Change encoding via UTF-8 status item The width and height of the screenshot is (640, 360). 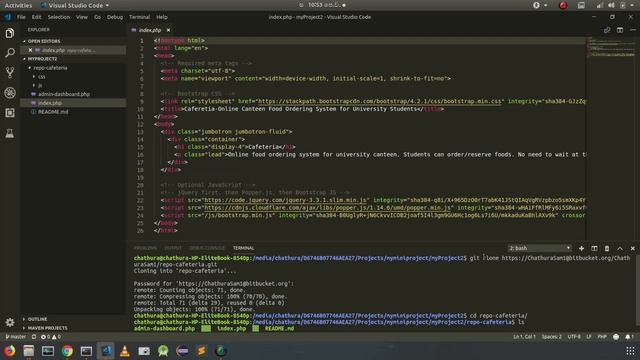(574, 337)
